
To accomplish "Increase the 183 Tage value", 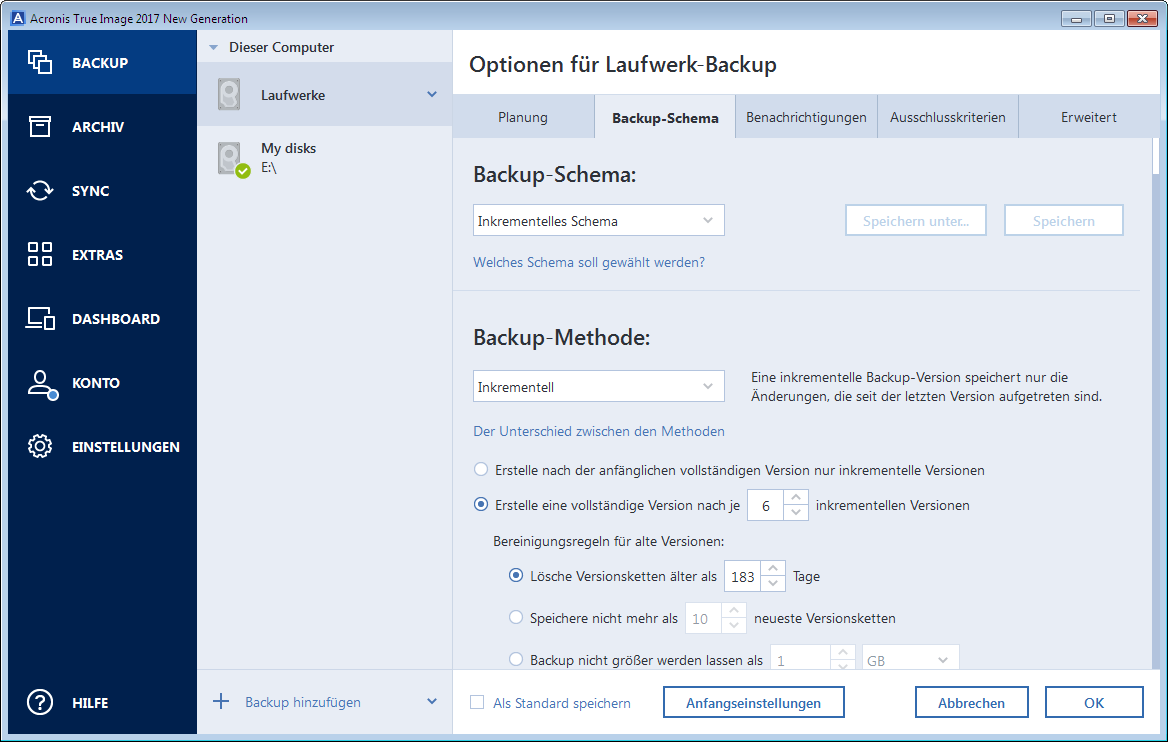I will (773, 568).
